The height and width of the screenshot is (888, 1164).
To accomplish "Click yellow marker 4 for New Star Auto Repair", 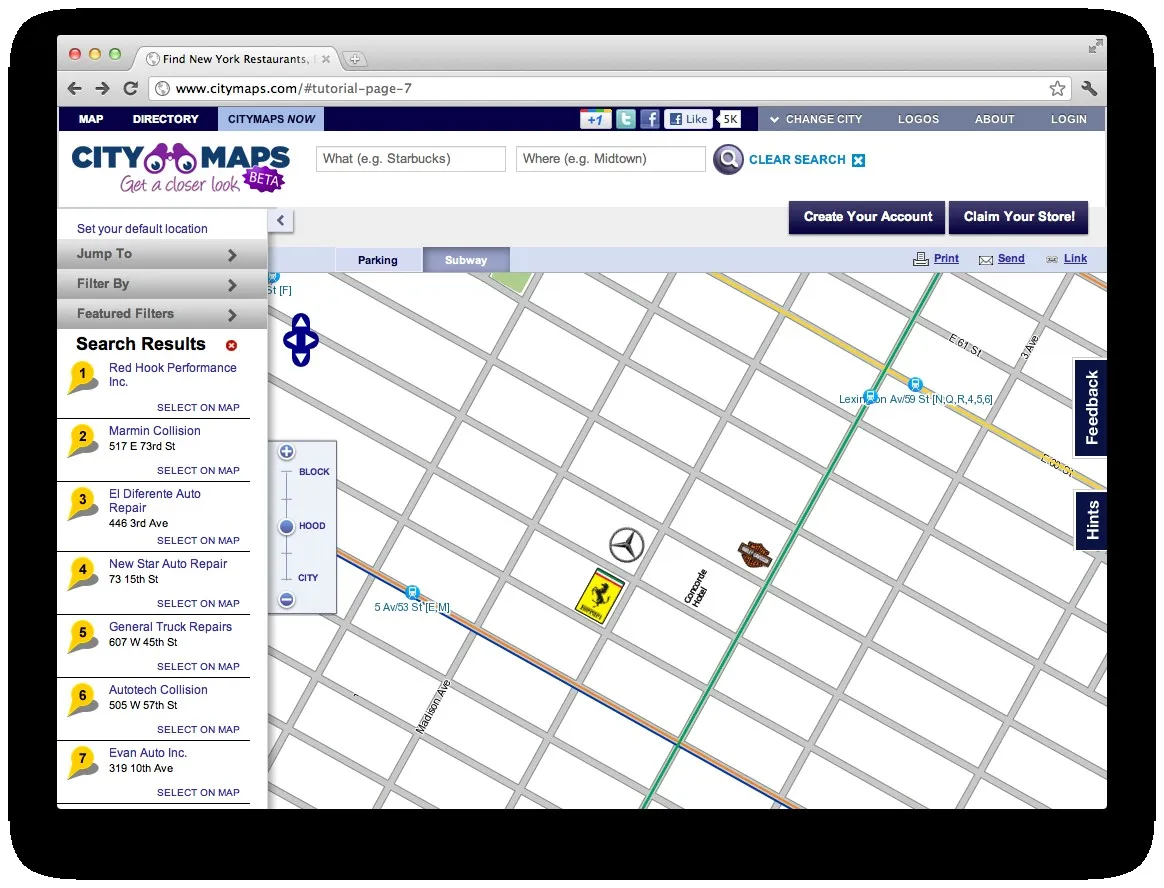I will [x=82, y=573].
